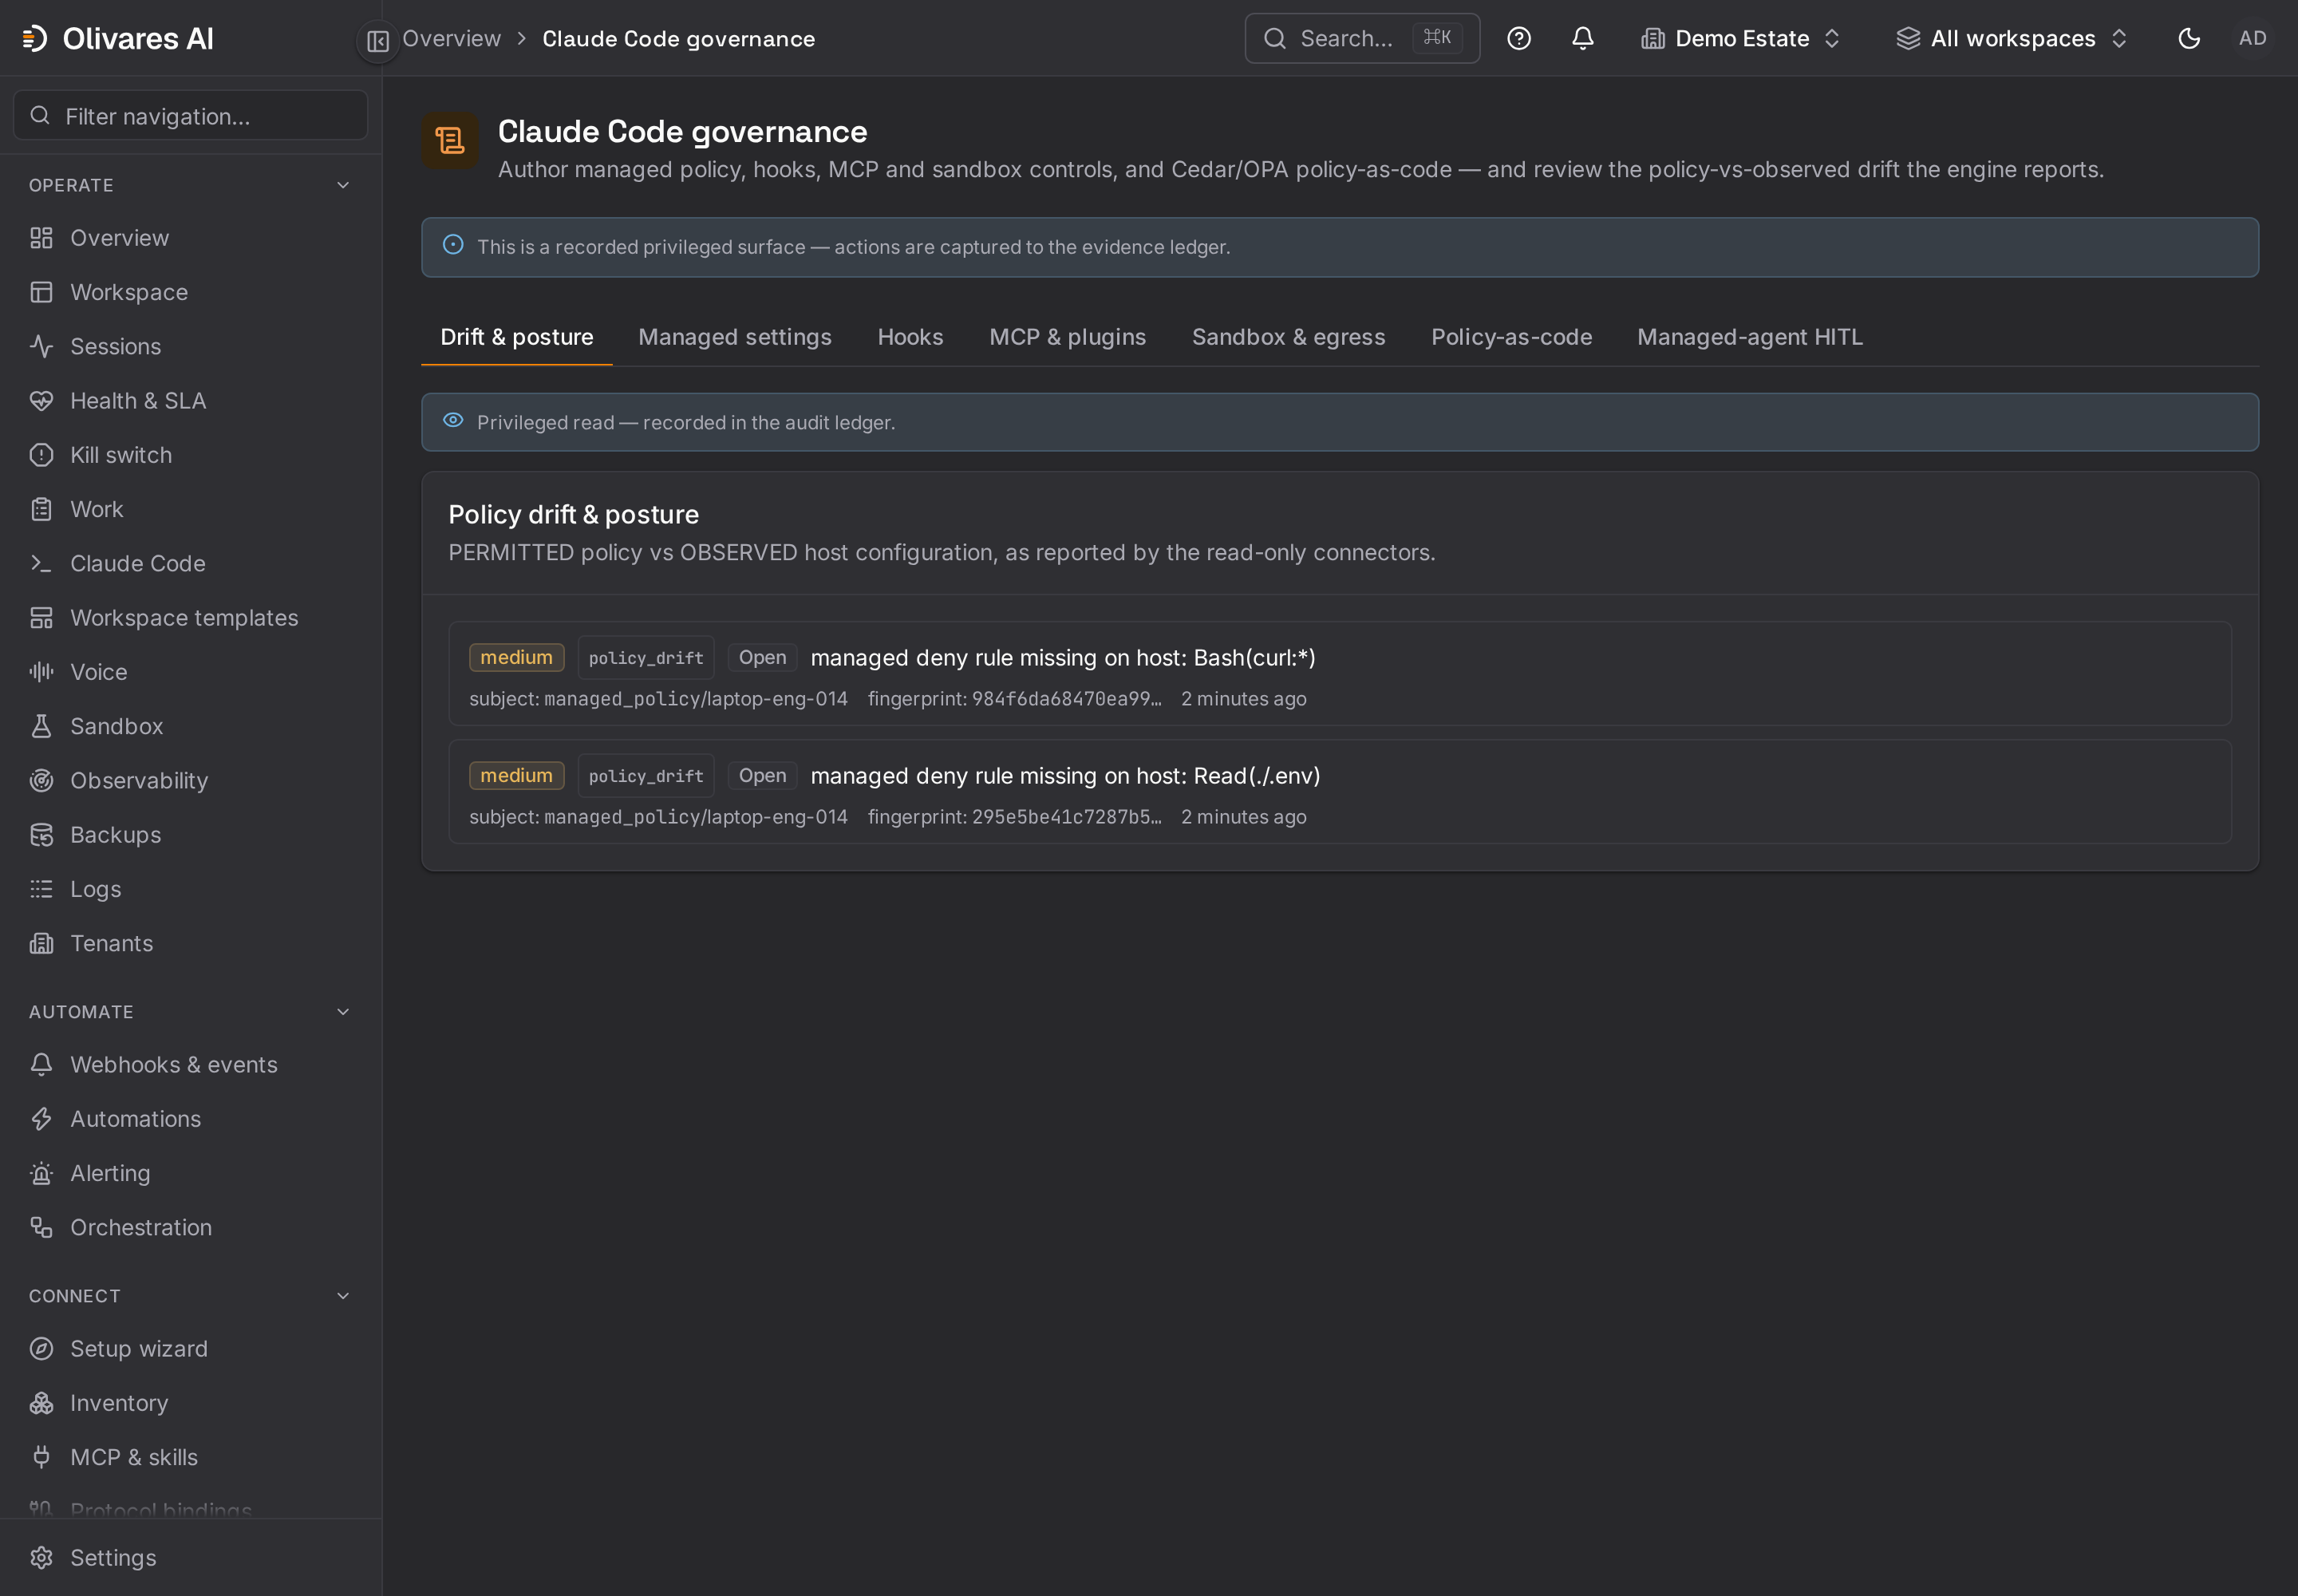
Task: Click the Backups database icon
Action: [x=41, y=835]
